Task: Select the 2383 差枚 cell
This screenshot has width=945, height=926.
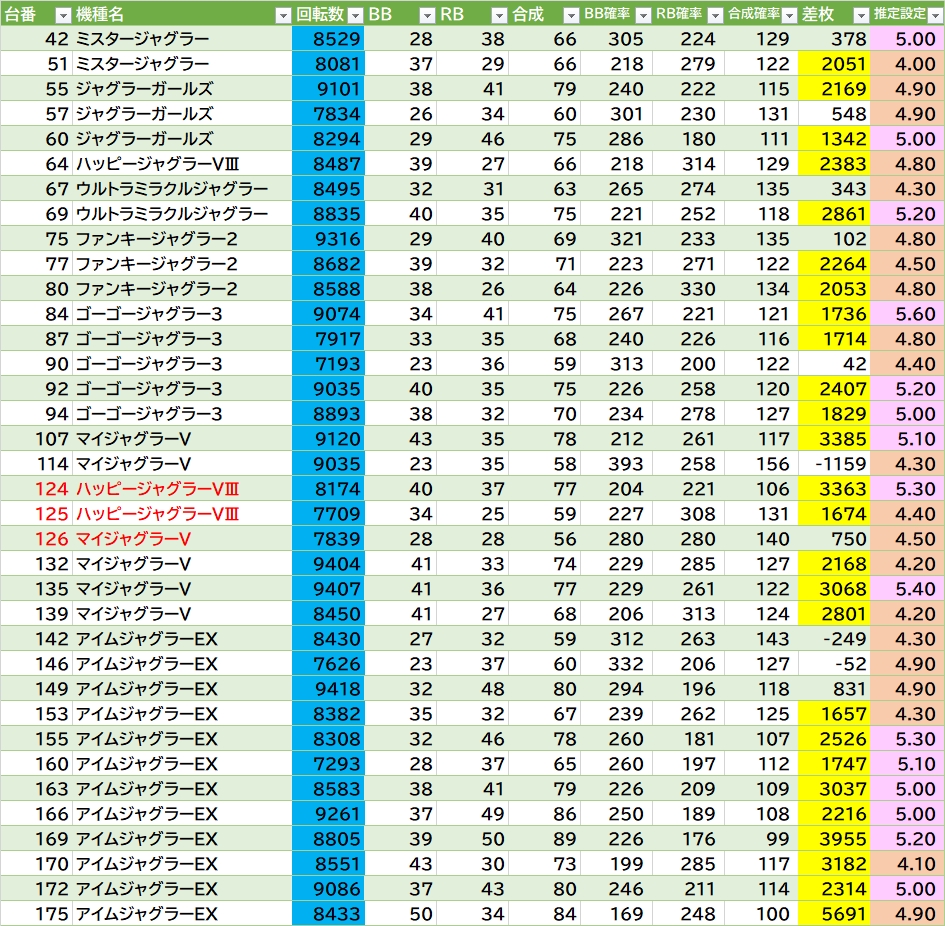Action: (x=834, y=164)
